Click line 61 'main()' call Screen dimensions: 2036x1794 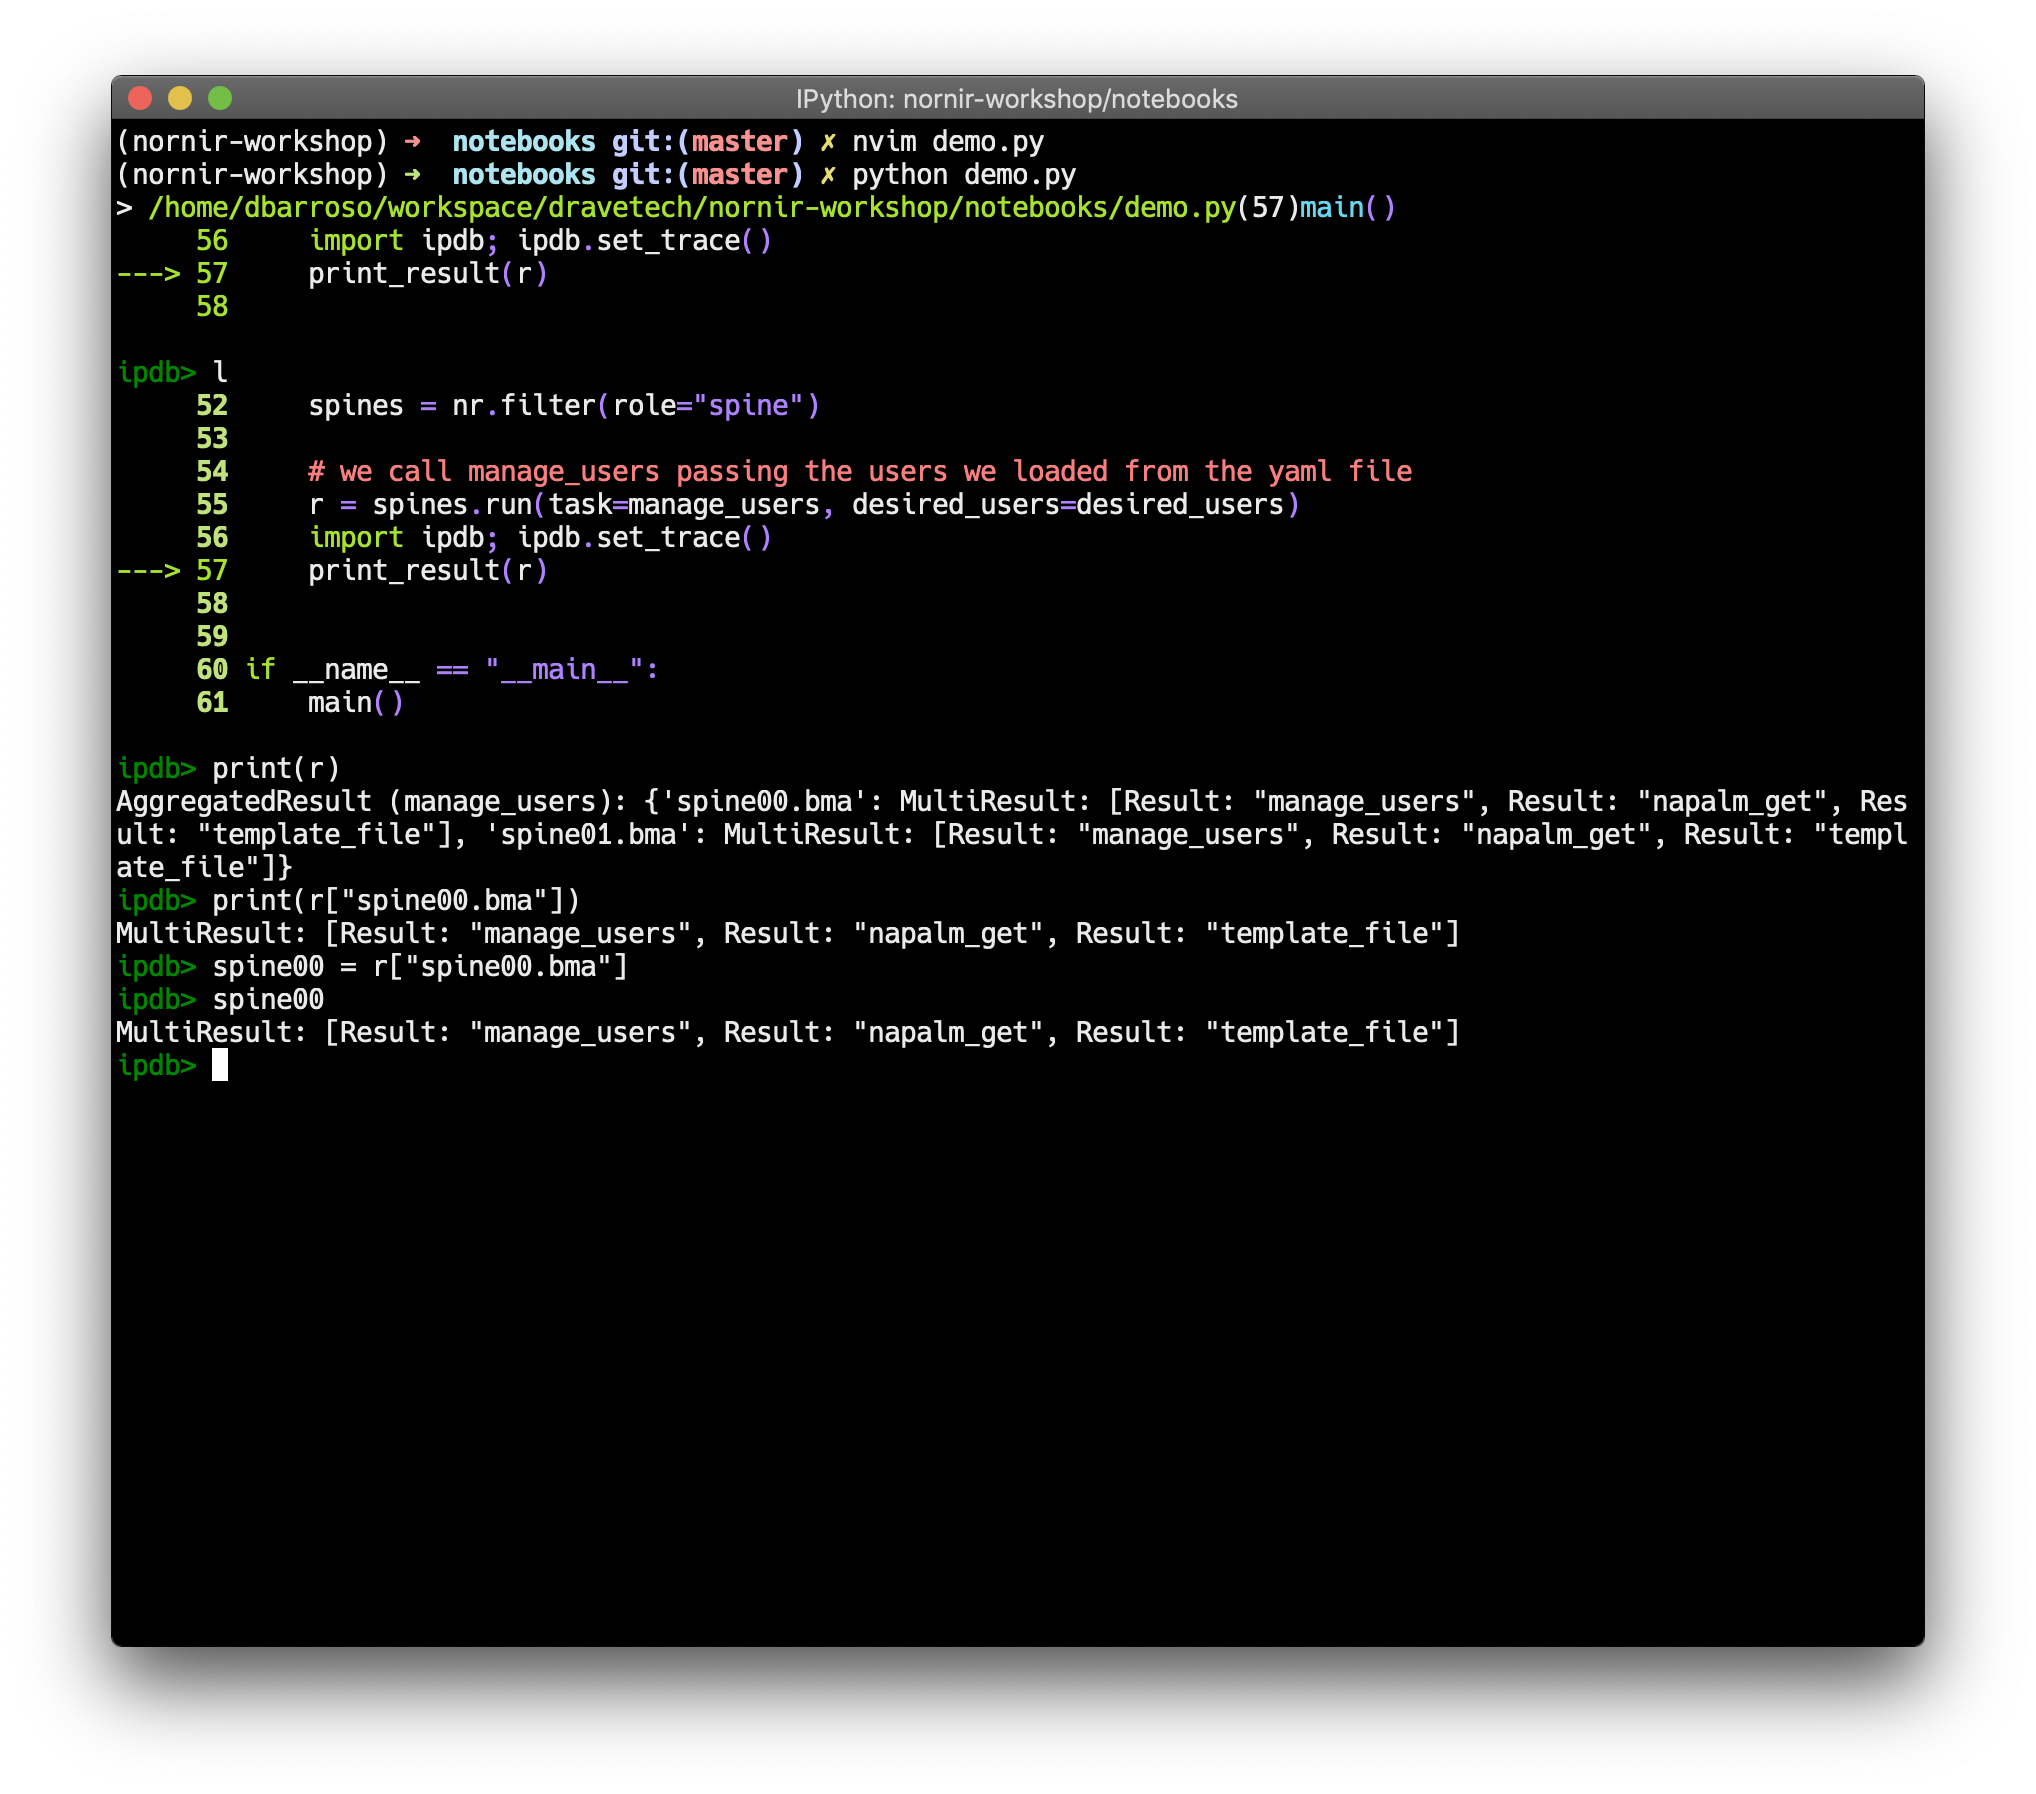(356, 703)
